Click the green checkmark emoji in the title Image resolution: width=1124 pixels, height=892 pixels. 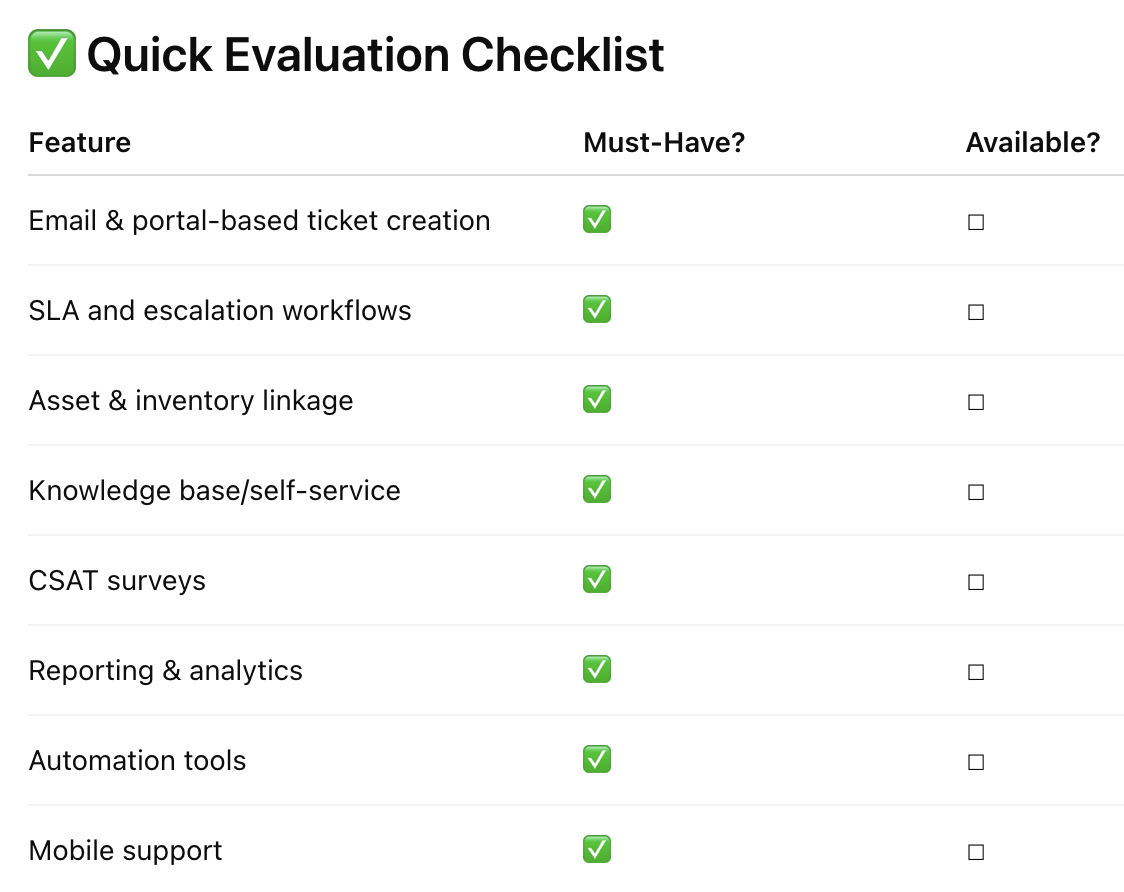coord(52,54)
